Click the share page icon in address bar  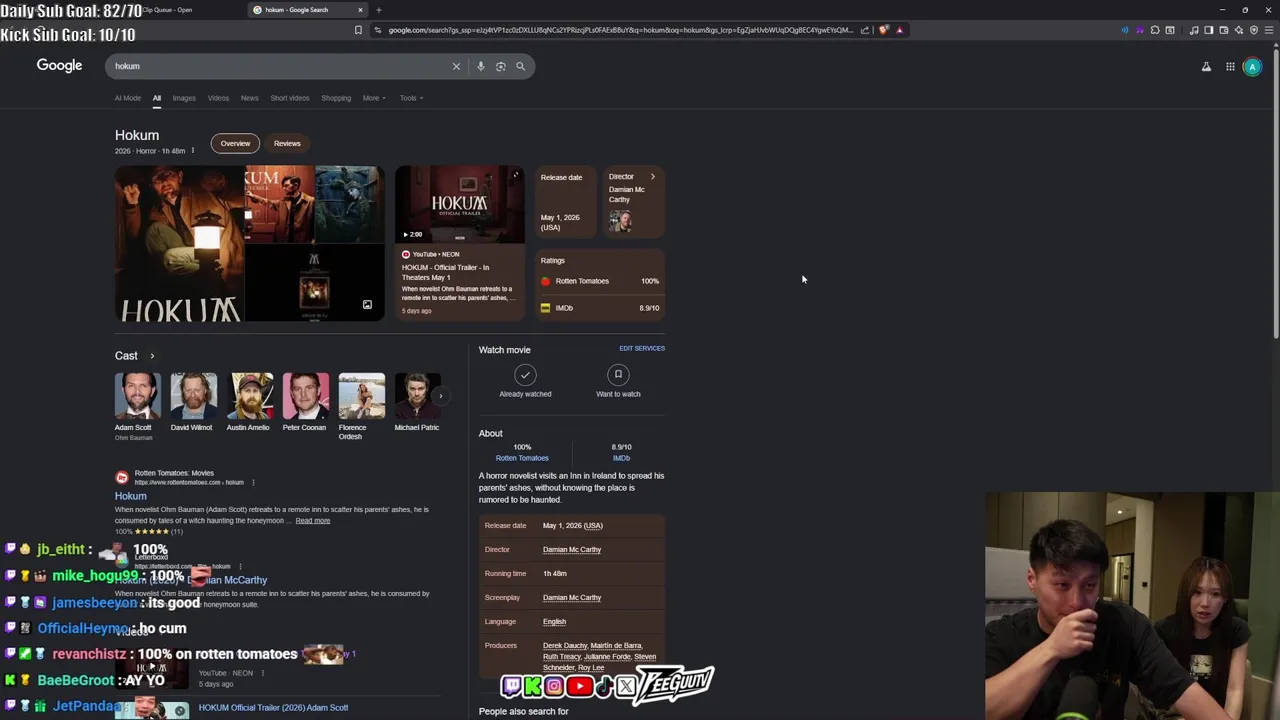(865, 30)
